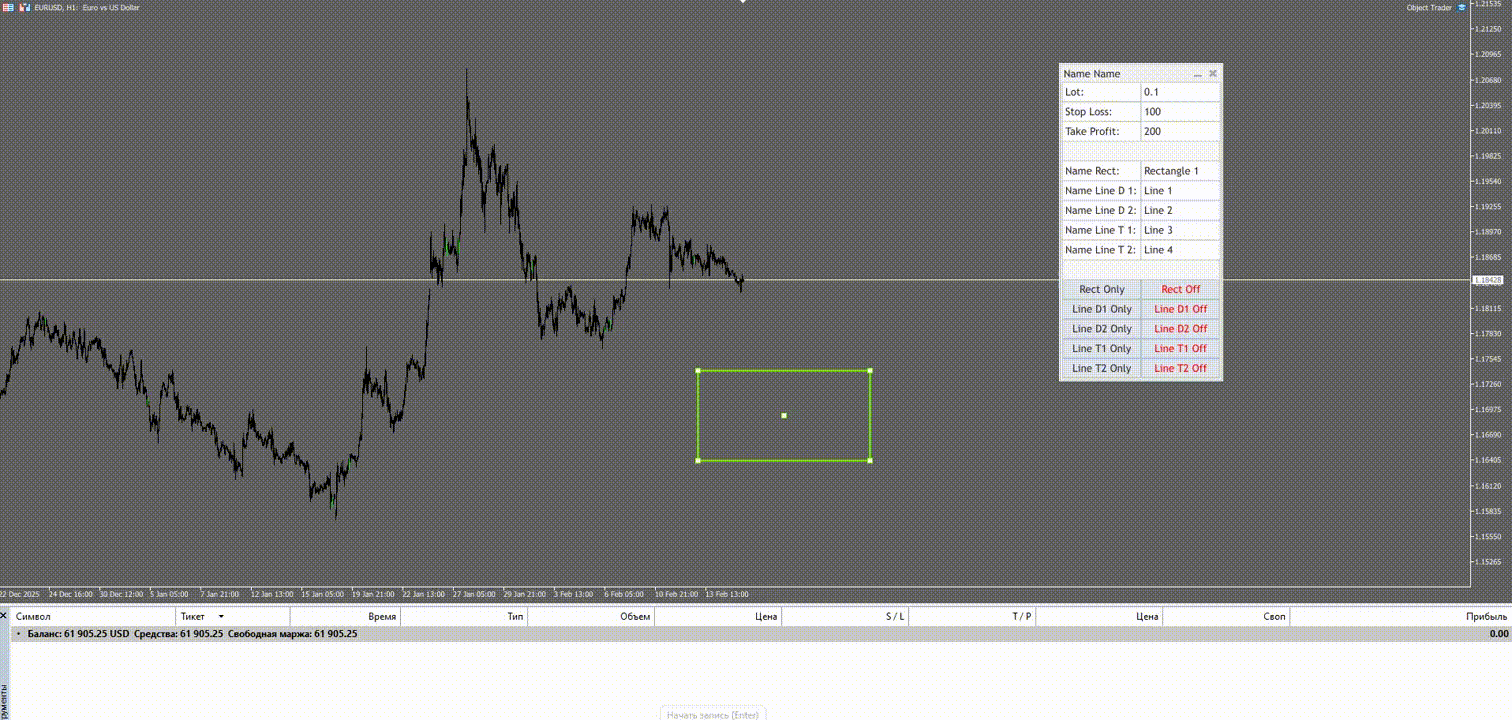Focus the Stop Loss field showing 100
Image resolution: width=1512 pixels, height=720 pixels.
pos(1181,112)
